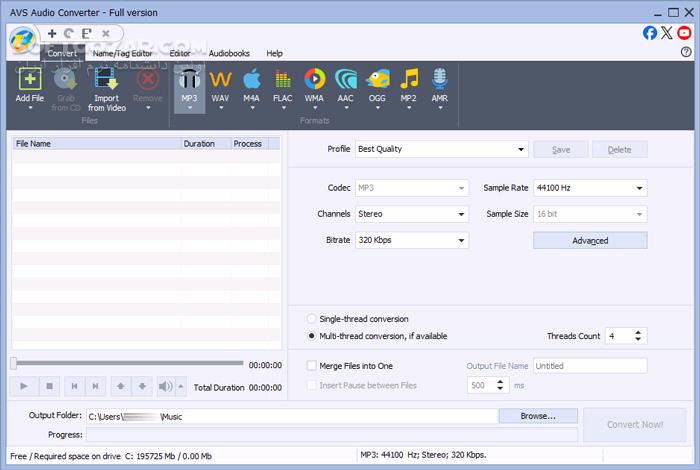Click the Output Folder path field
Image resolution: width=700 pixels, height=470 pixels.
point(292,416)
